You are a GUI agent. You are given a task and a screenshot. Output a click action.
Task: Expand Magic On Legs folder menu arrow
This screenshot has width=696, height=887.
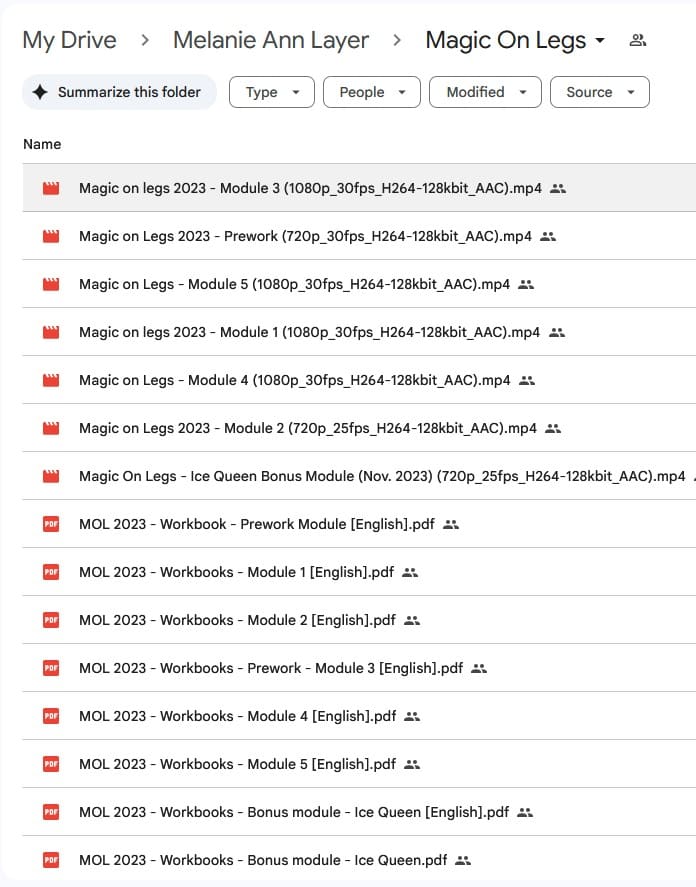(600, 41)
